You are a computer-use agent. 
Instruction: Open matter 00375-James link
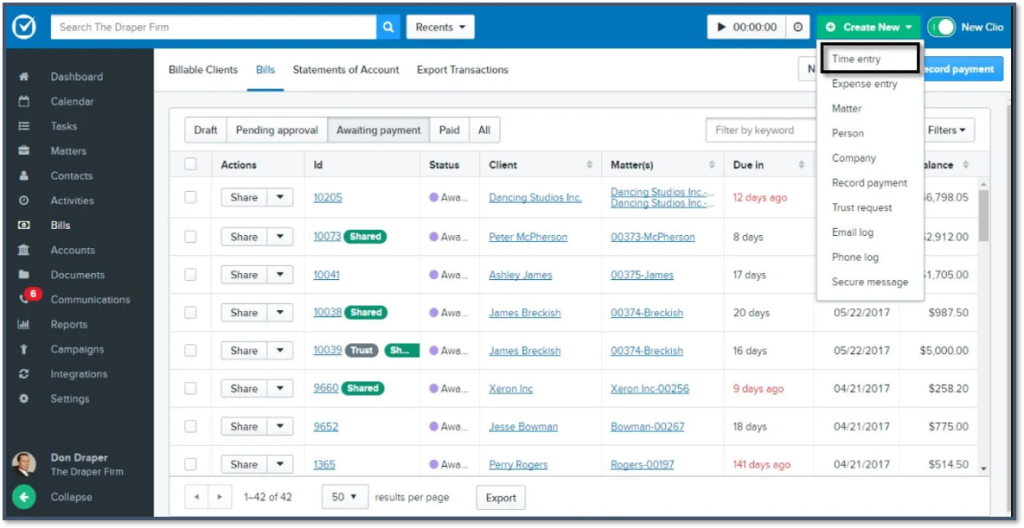[x=642, y=274]
